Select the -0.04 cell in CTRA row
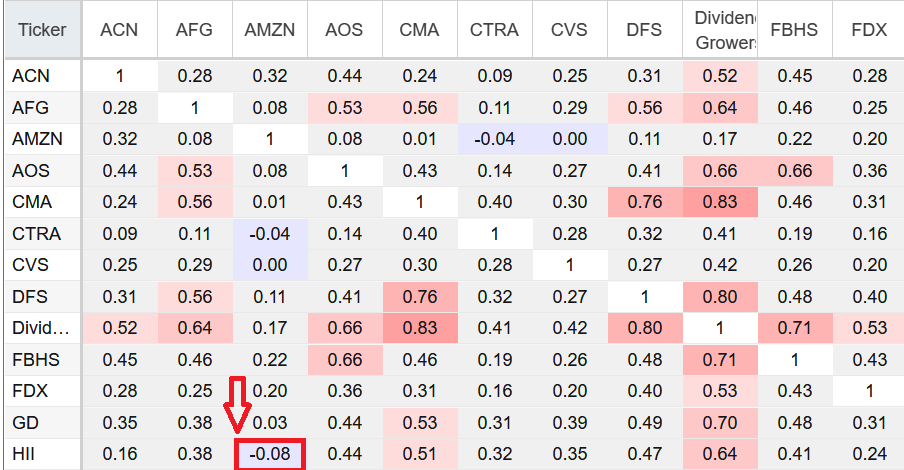Image resolution: width=904 pixels, height=470 pixels. (270, 234)
